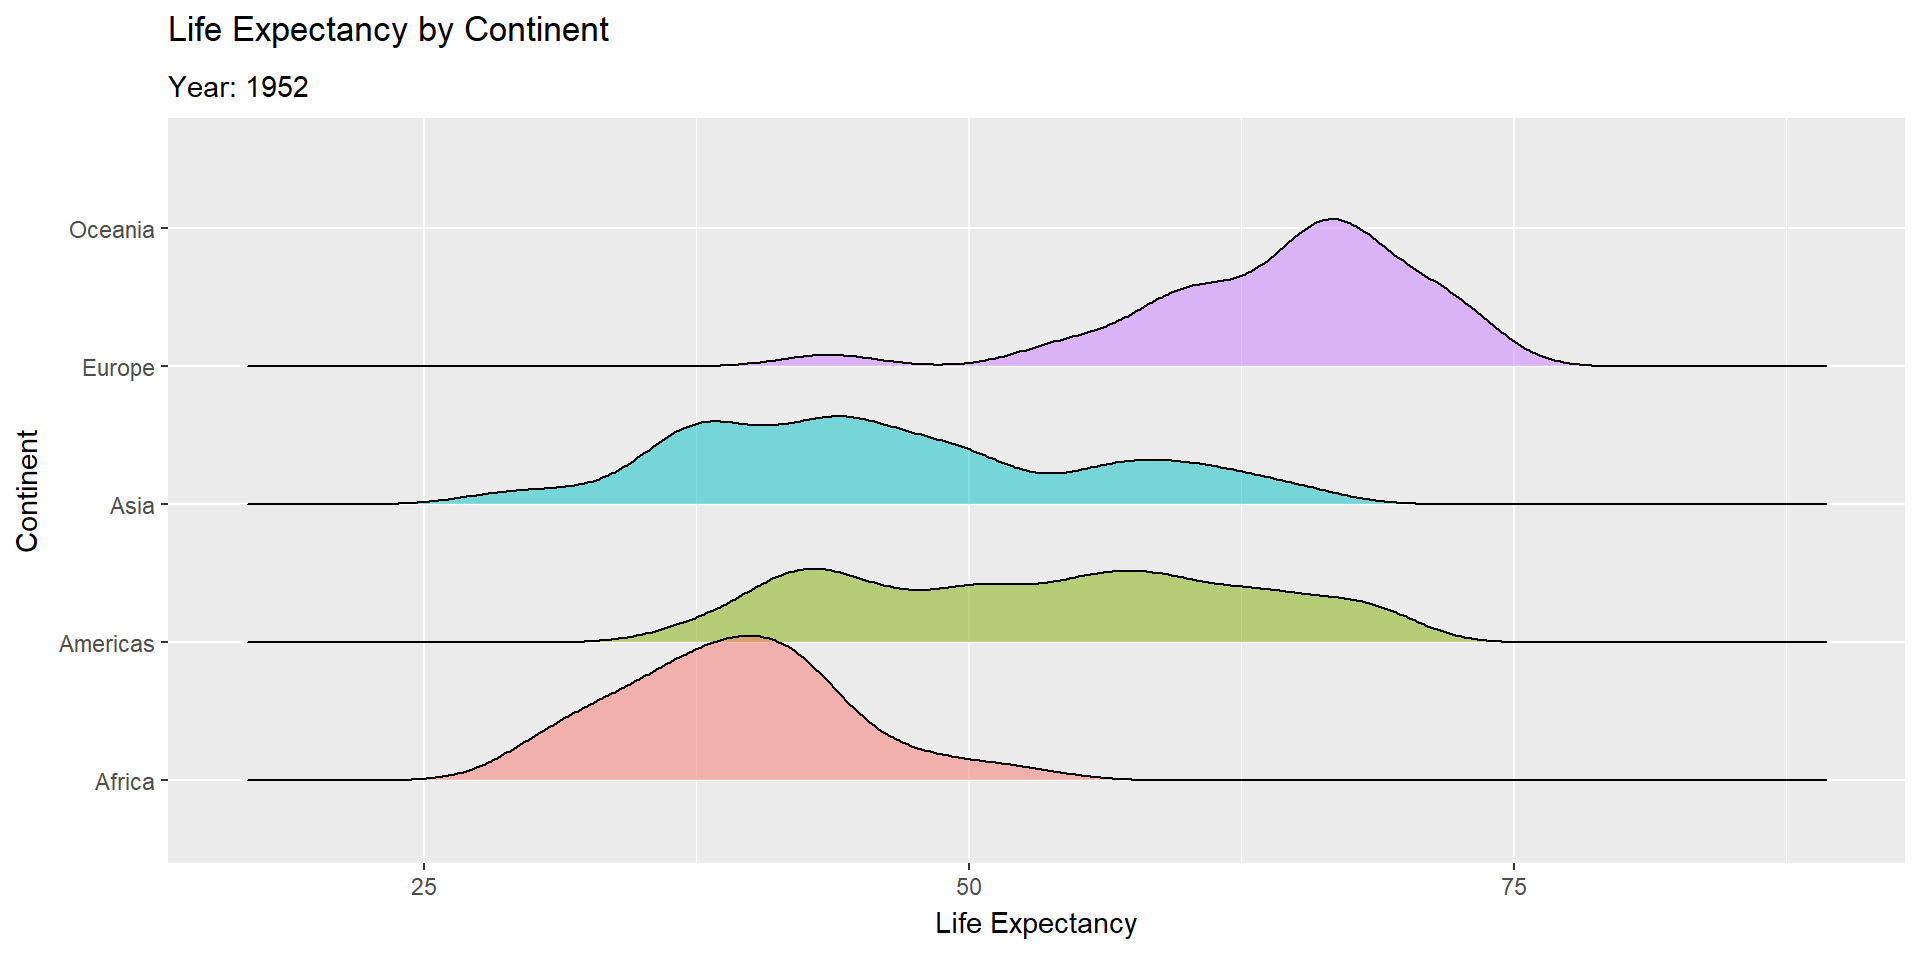
Task: Click the 'Life Expectancy by Continent' chart title
Action: click(x=388, y=30)
